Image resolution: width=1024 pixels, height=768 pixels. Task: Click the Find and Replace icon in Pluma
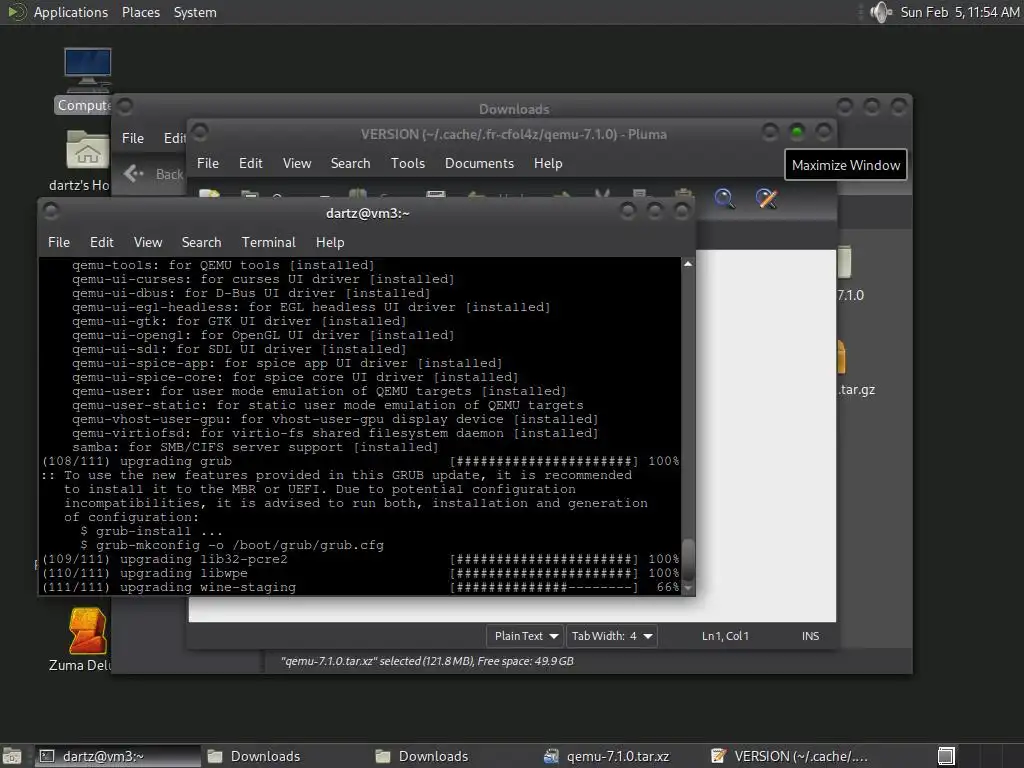[767, 198]
